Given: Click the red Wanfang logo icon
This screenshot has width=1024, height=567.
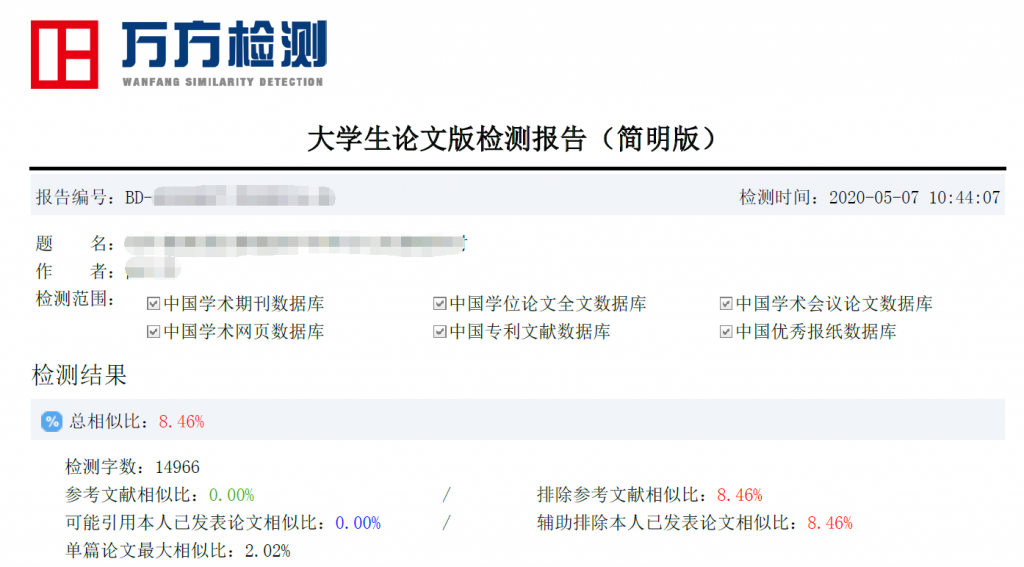Looking at the screenshot, I should tap(64, 53).
